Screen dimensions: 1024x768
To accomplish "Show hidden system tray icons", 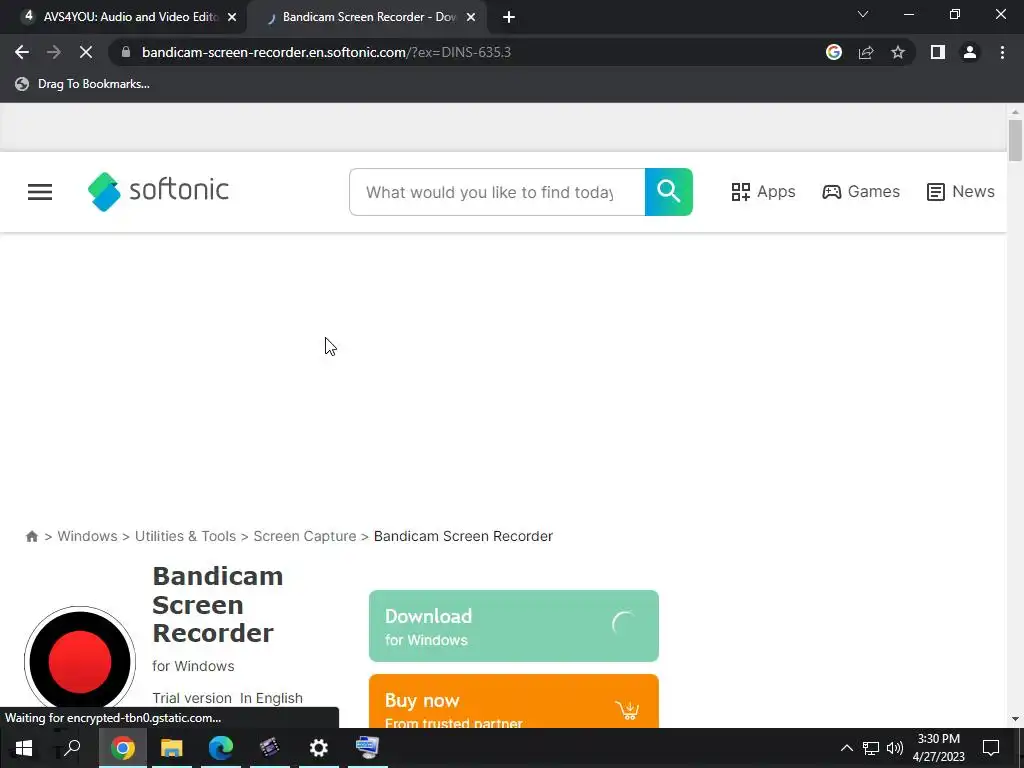I will coord(846,748).
